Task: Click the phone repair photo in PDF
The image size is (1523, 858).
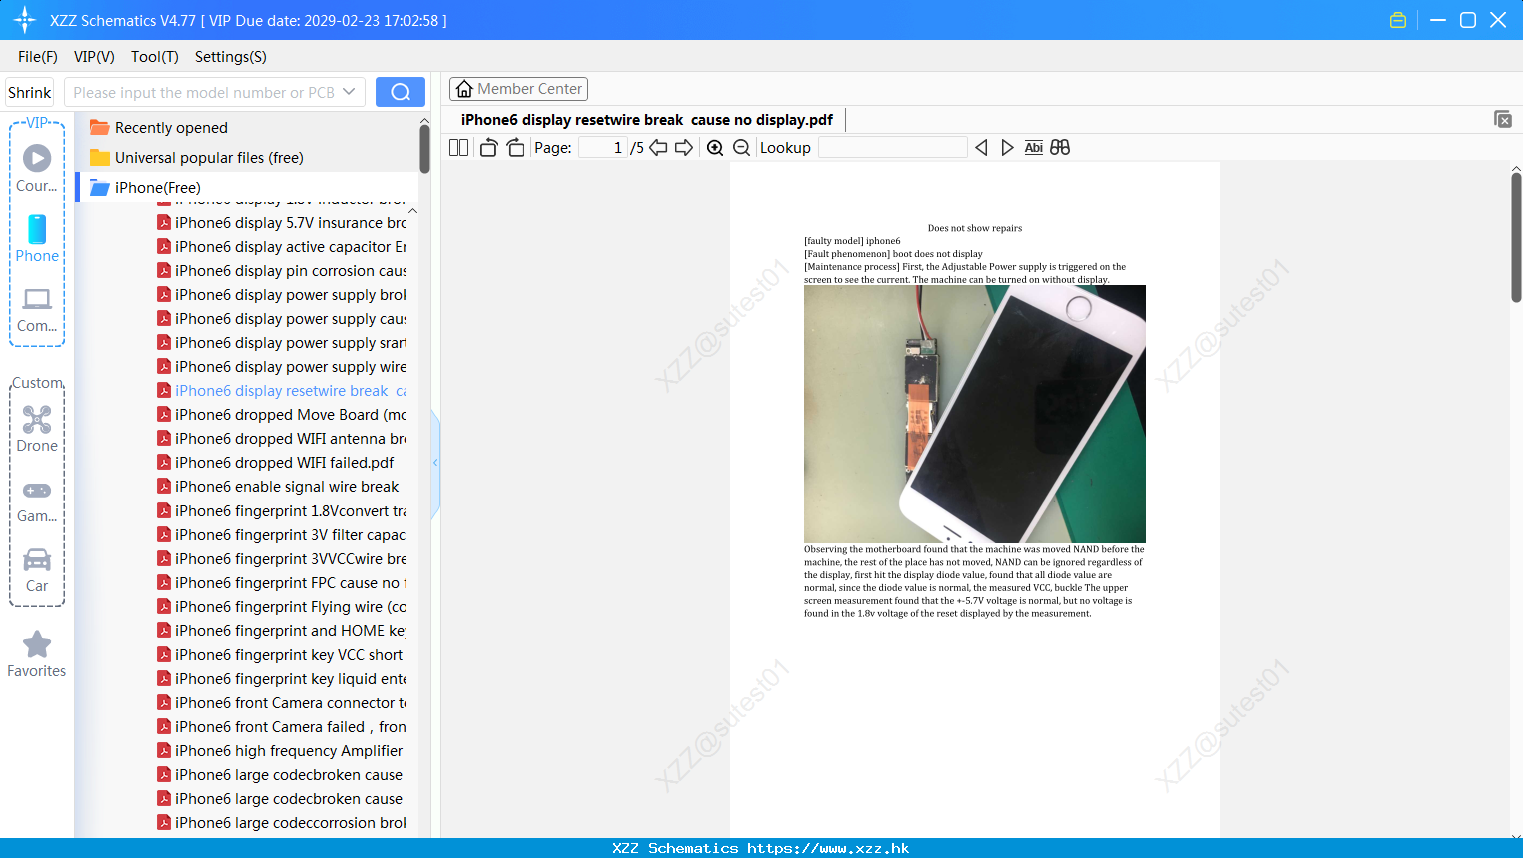Action: [975, 414]
